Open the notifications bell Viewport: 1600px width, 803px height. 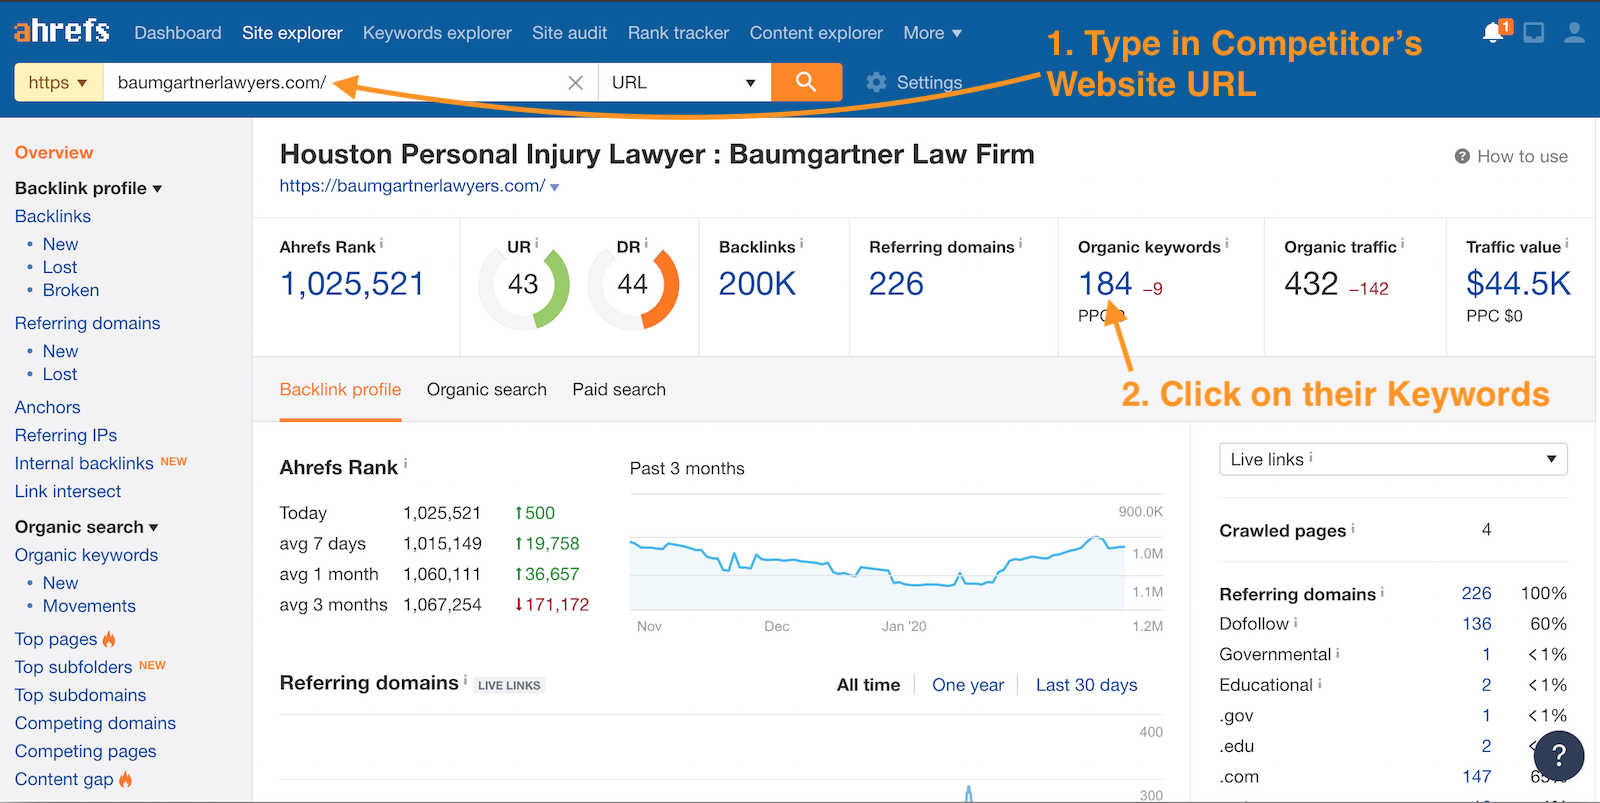point(1494,32)
